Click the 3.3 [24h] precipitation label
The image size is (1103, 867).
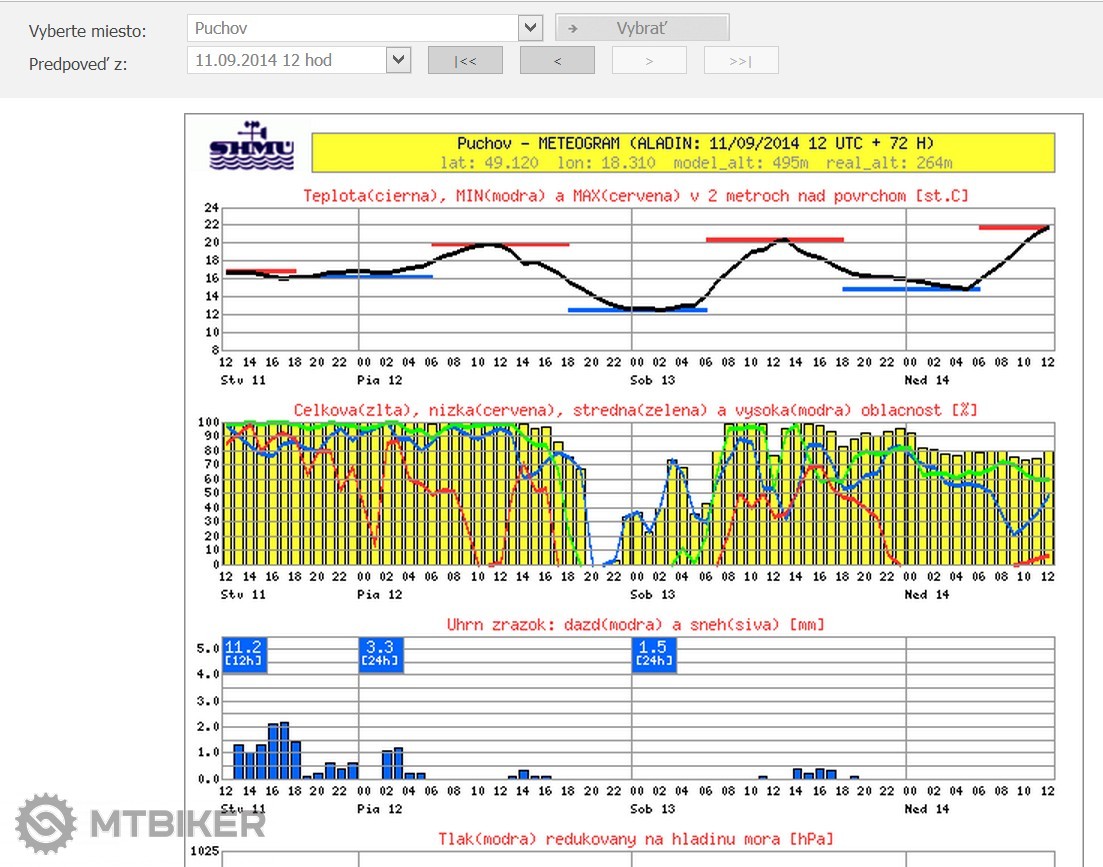381,654
